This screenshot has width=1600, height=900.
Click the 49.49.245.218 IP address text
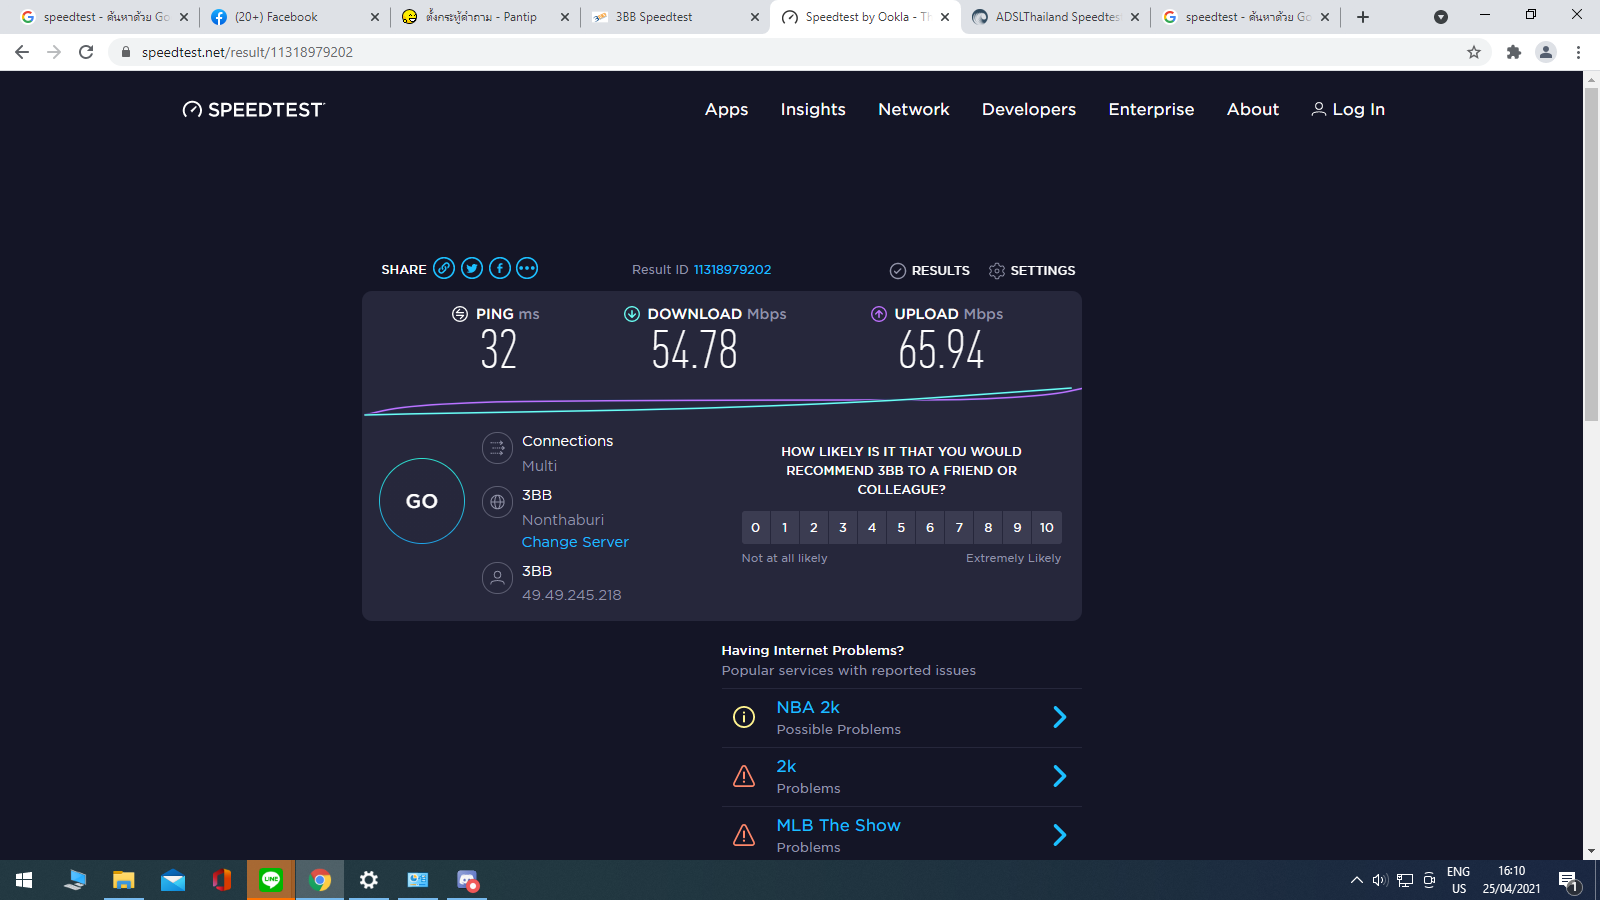tap(572, 595)
